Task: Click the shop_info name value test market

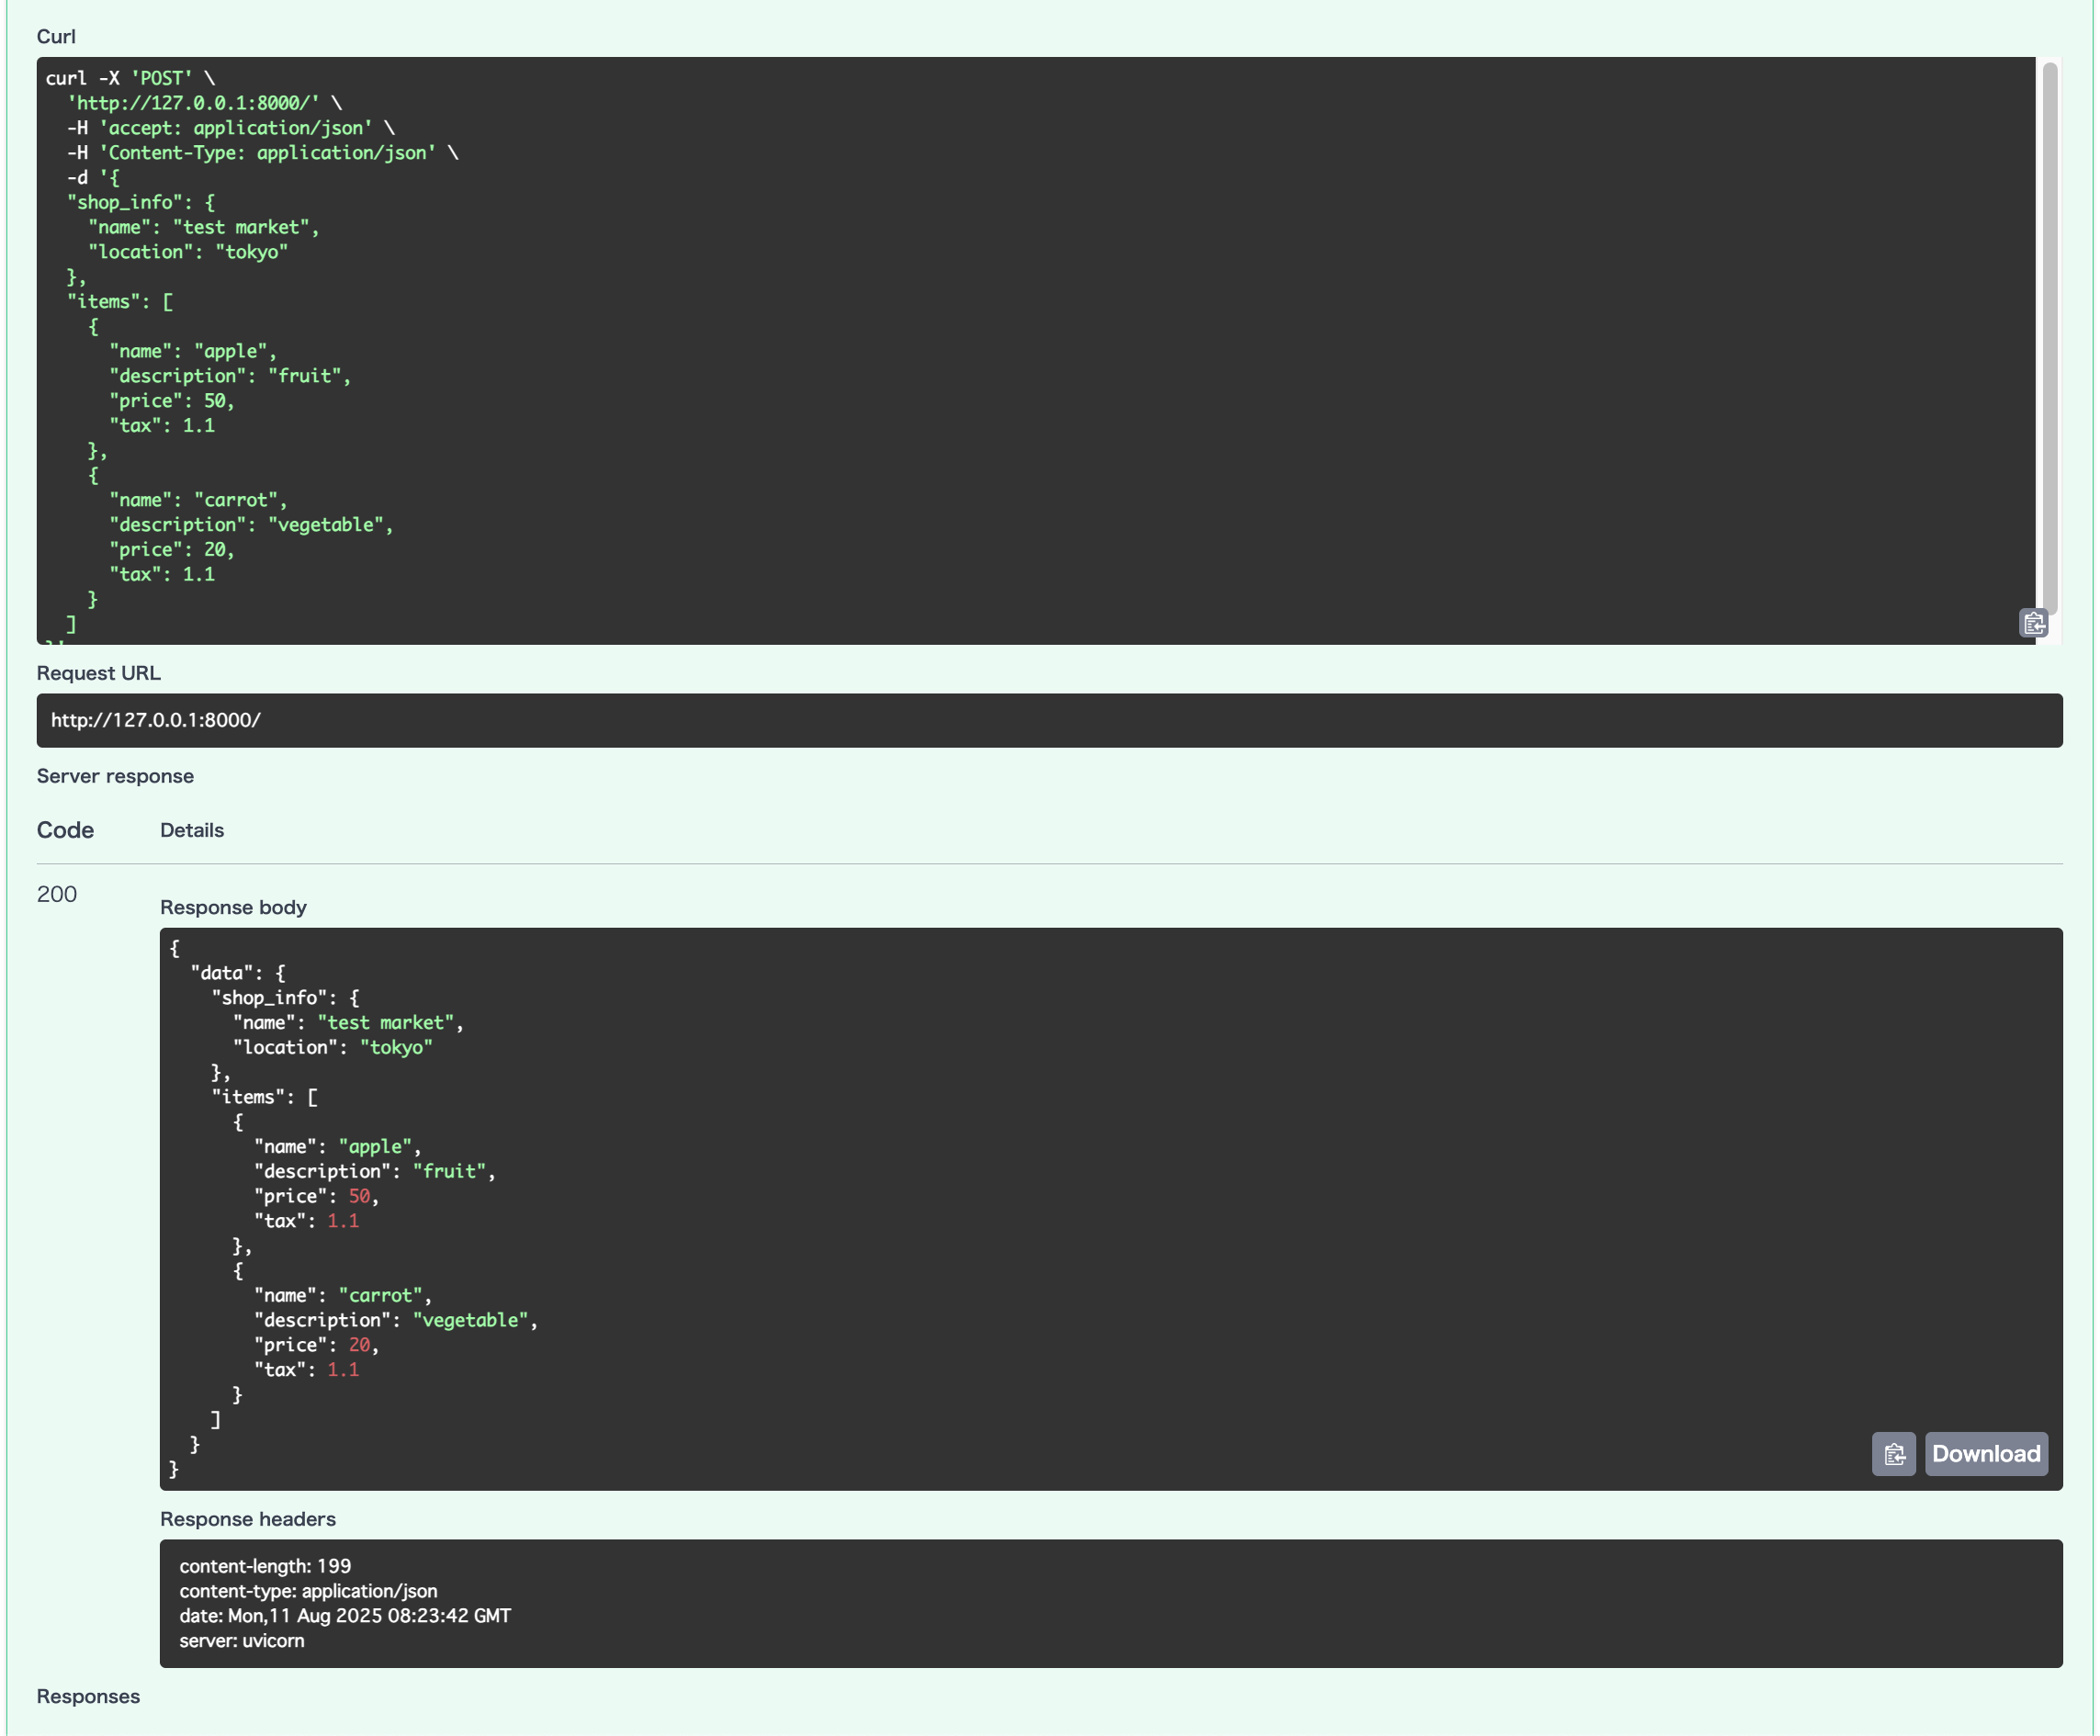Action: 386,1022
